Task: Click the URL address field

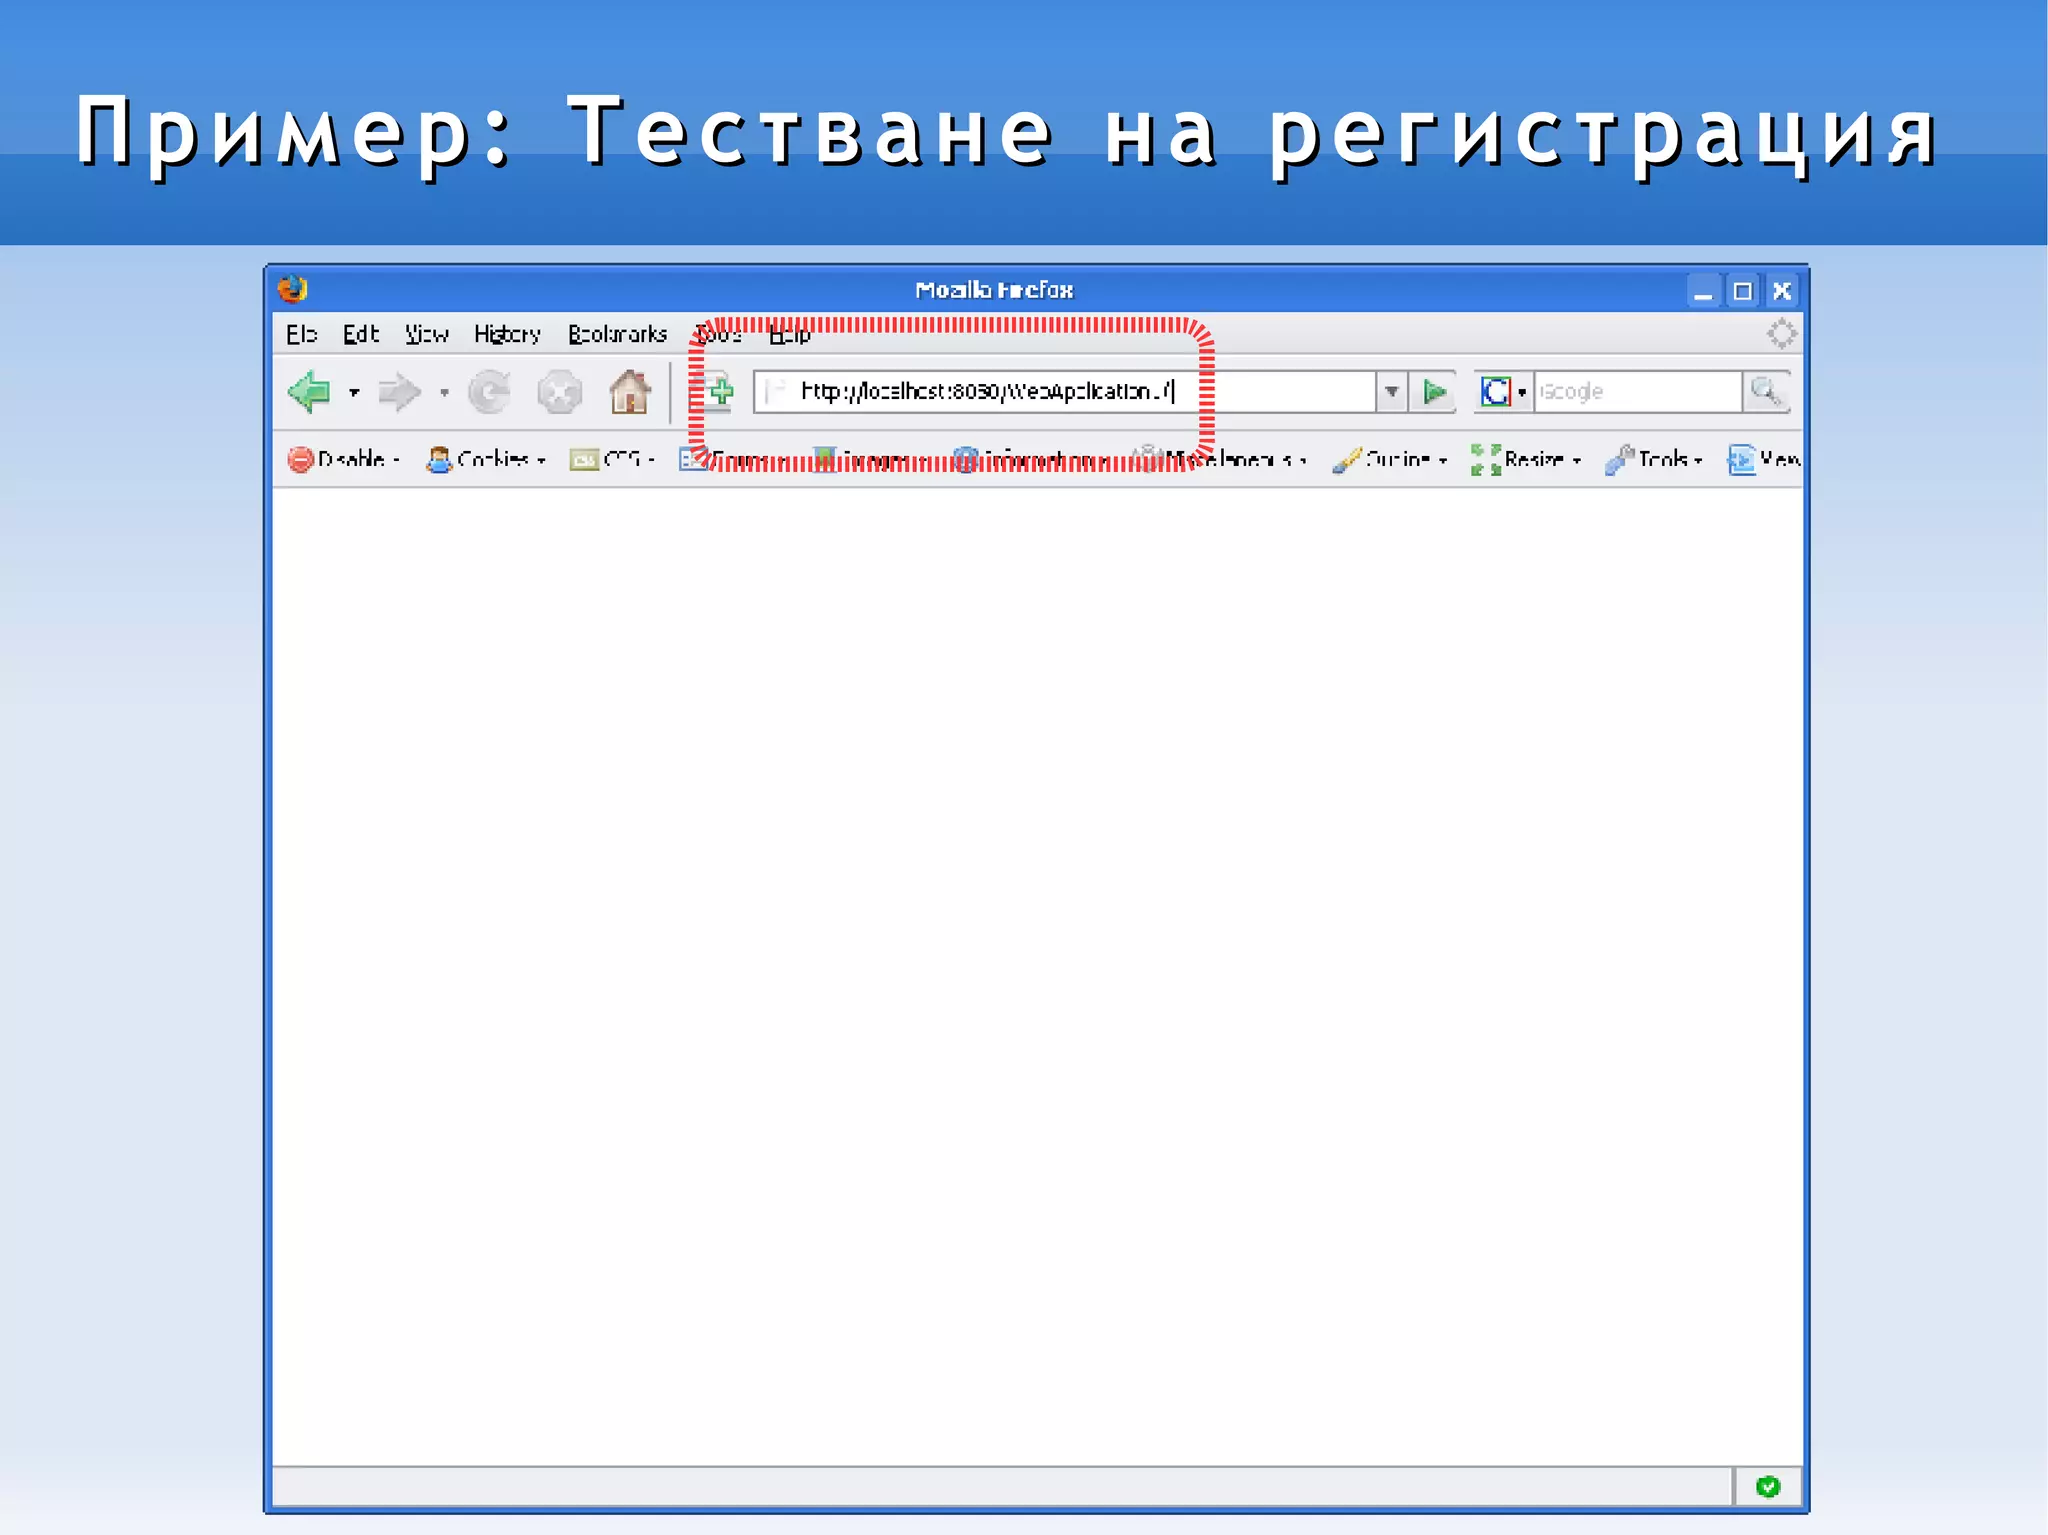Action: 1065,391
